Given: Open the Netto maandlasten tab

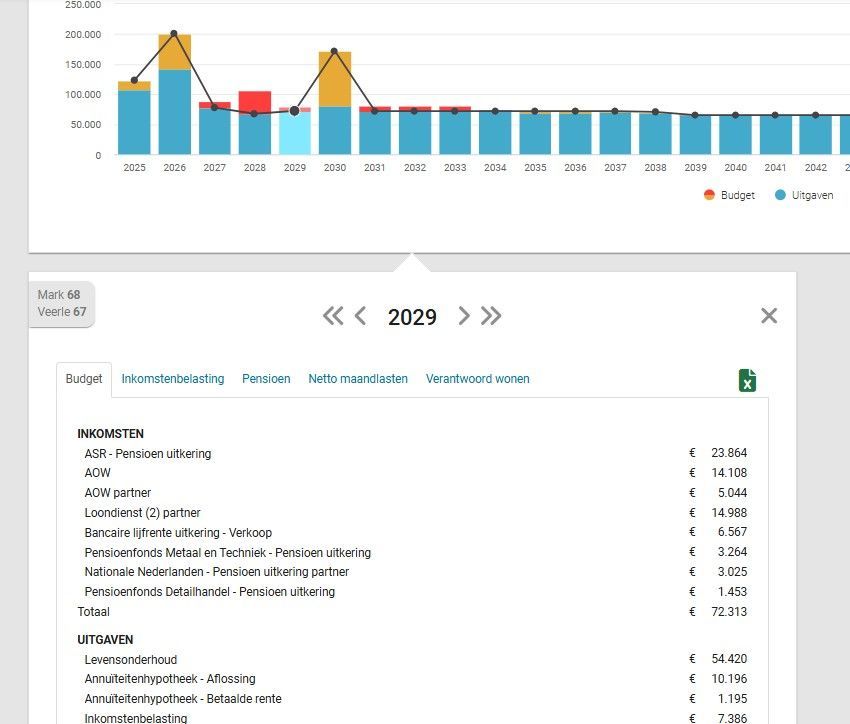Looking at the screenshot, I should pyautogui.click(x=358, y=379).
